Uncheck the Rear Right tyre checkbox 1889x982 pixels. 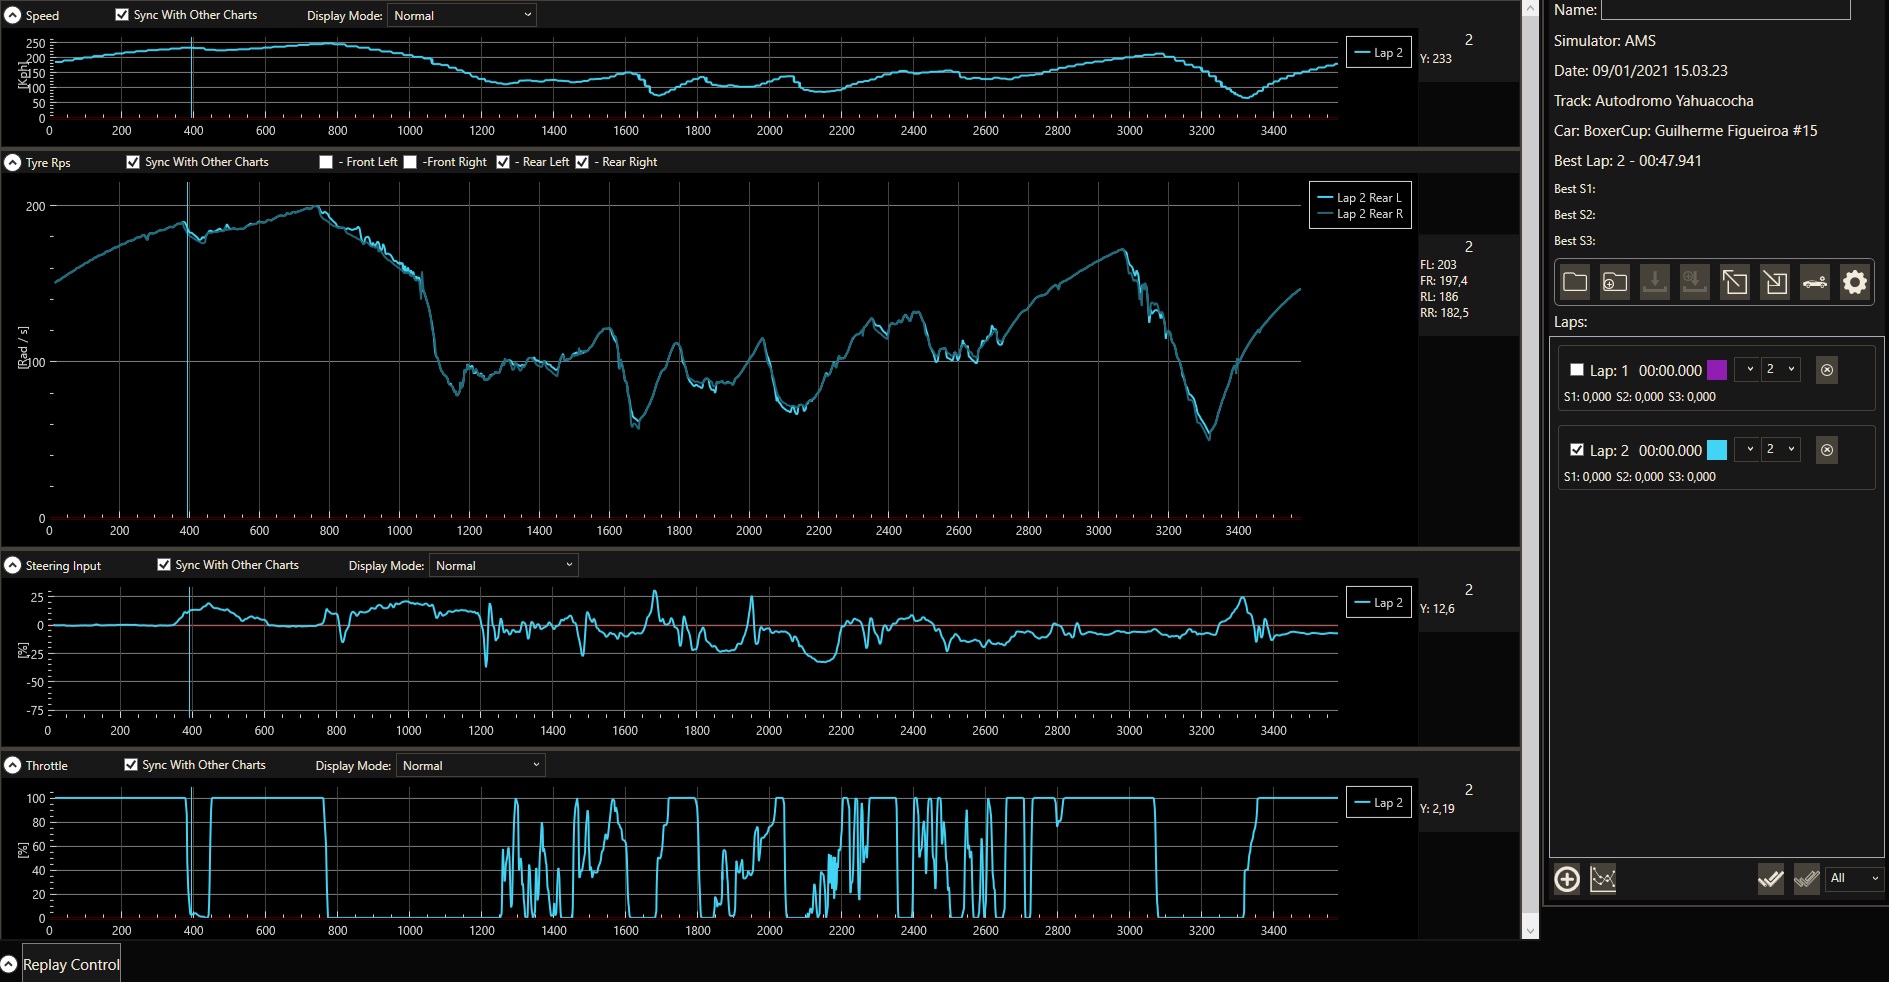click(x=582, y=162)
